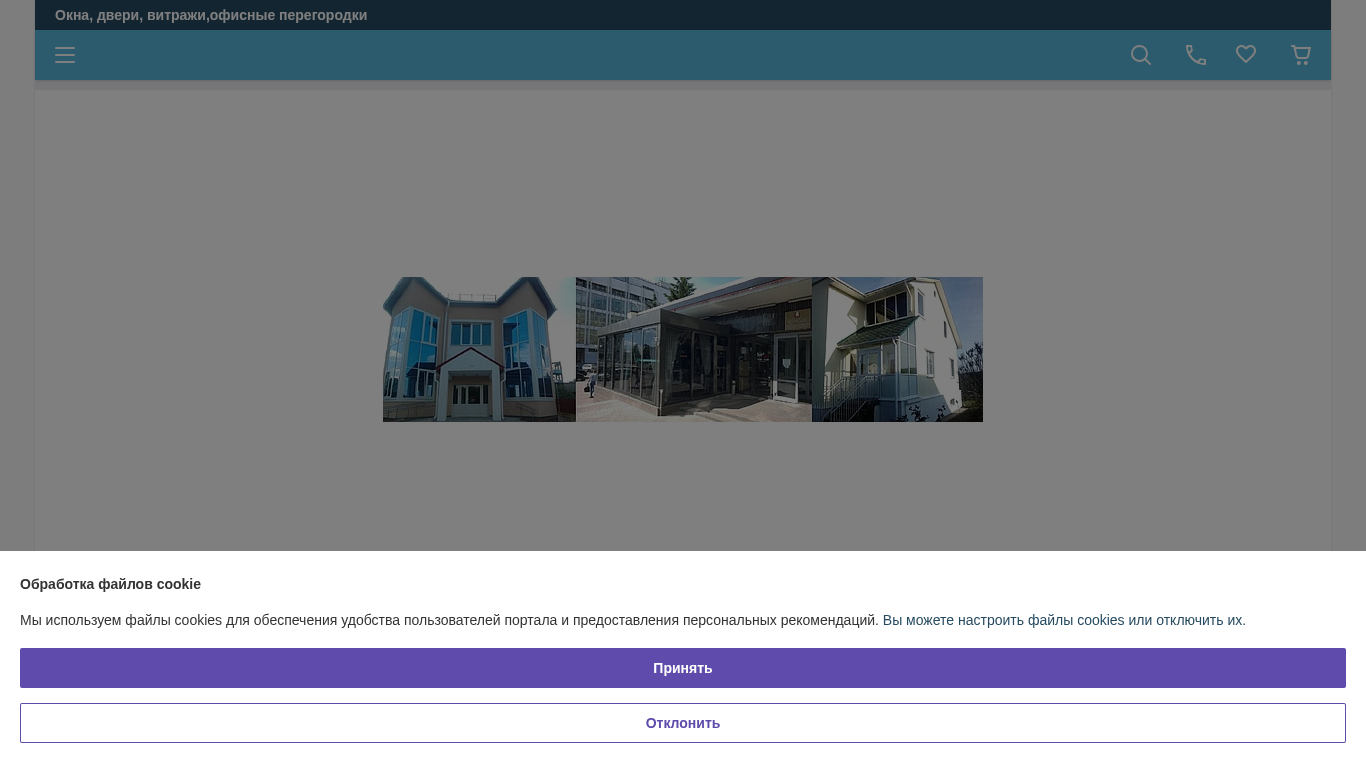This screenshot has width=1366, height=768.
Task: Click the phone contact icon
Action: point(1196,55)
